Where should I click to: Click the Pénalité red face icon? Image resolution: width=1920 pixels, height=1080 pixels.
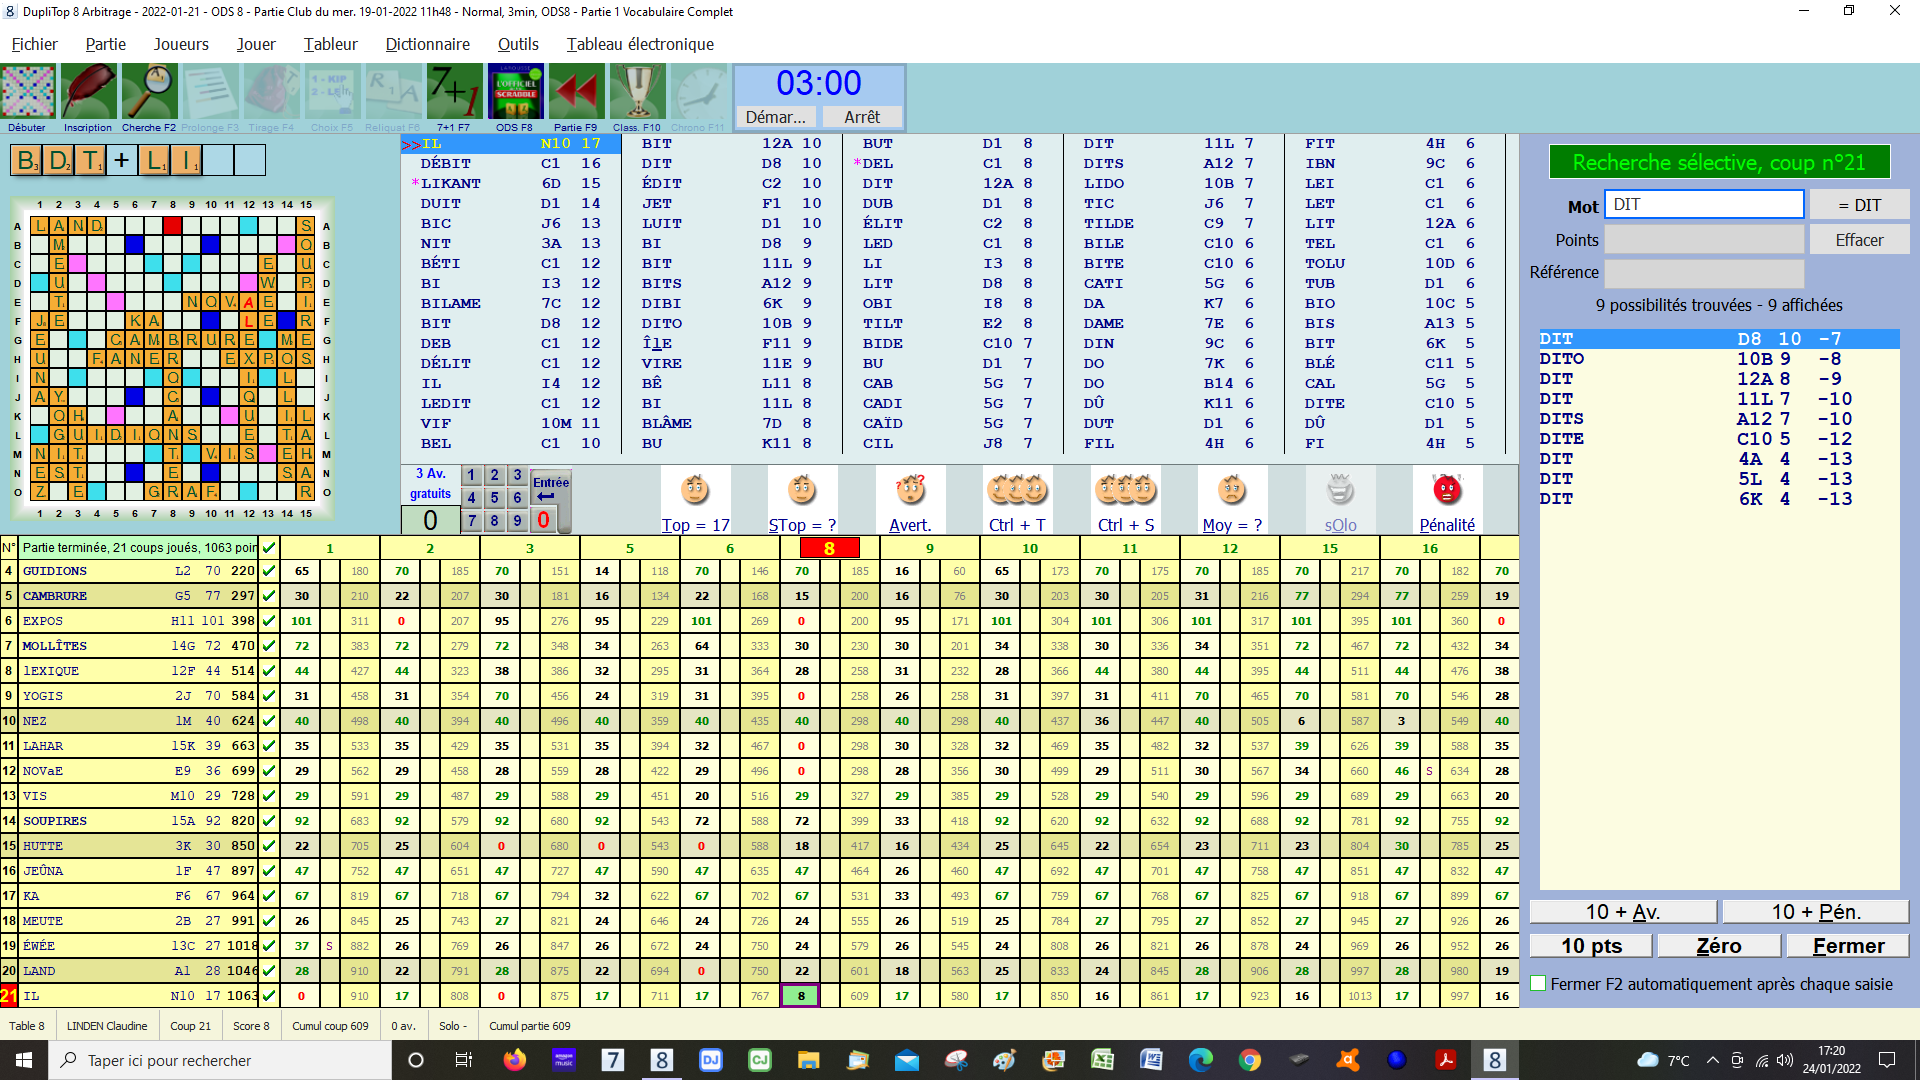(1446, 491)
